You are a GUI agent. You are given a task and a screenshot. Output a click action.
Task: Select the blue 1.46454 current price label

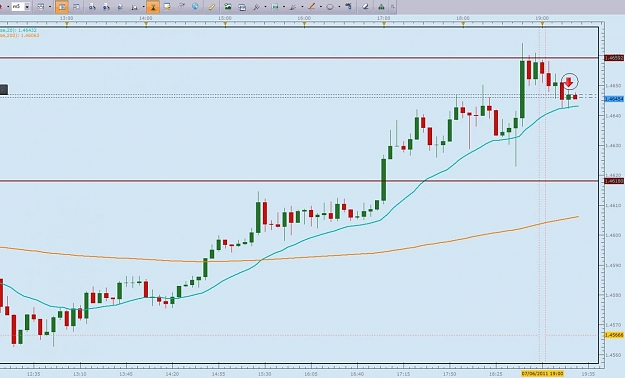(614, 99)
